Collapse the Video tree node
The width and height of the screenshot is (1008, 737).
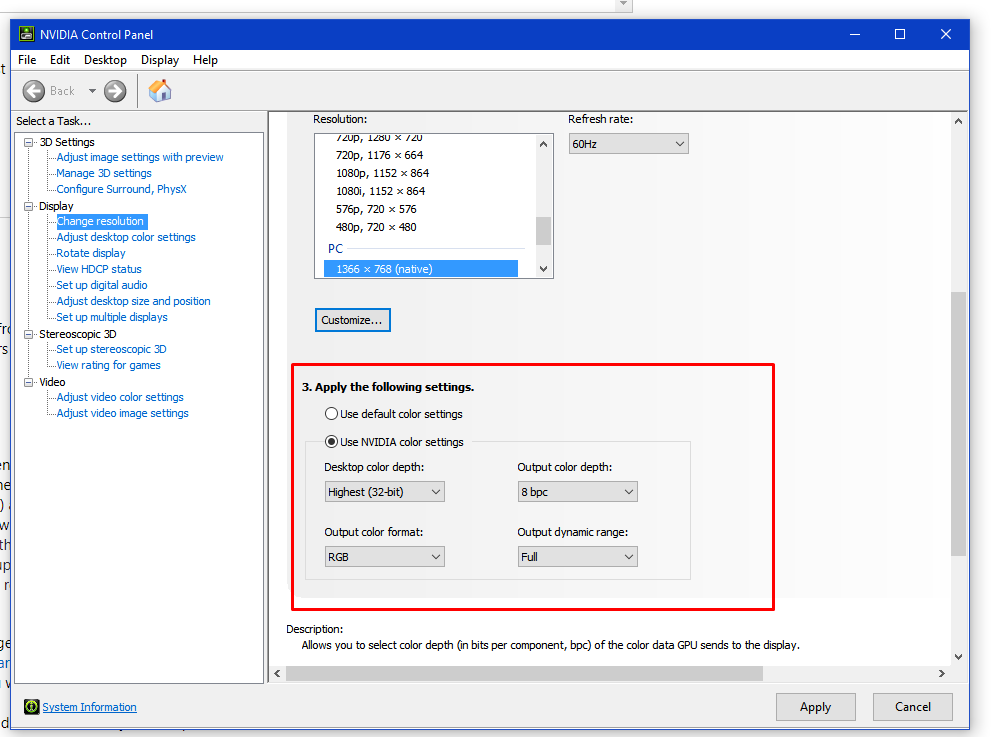point(28,382)
